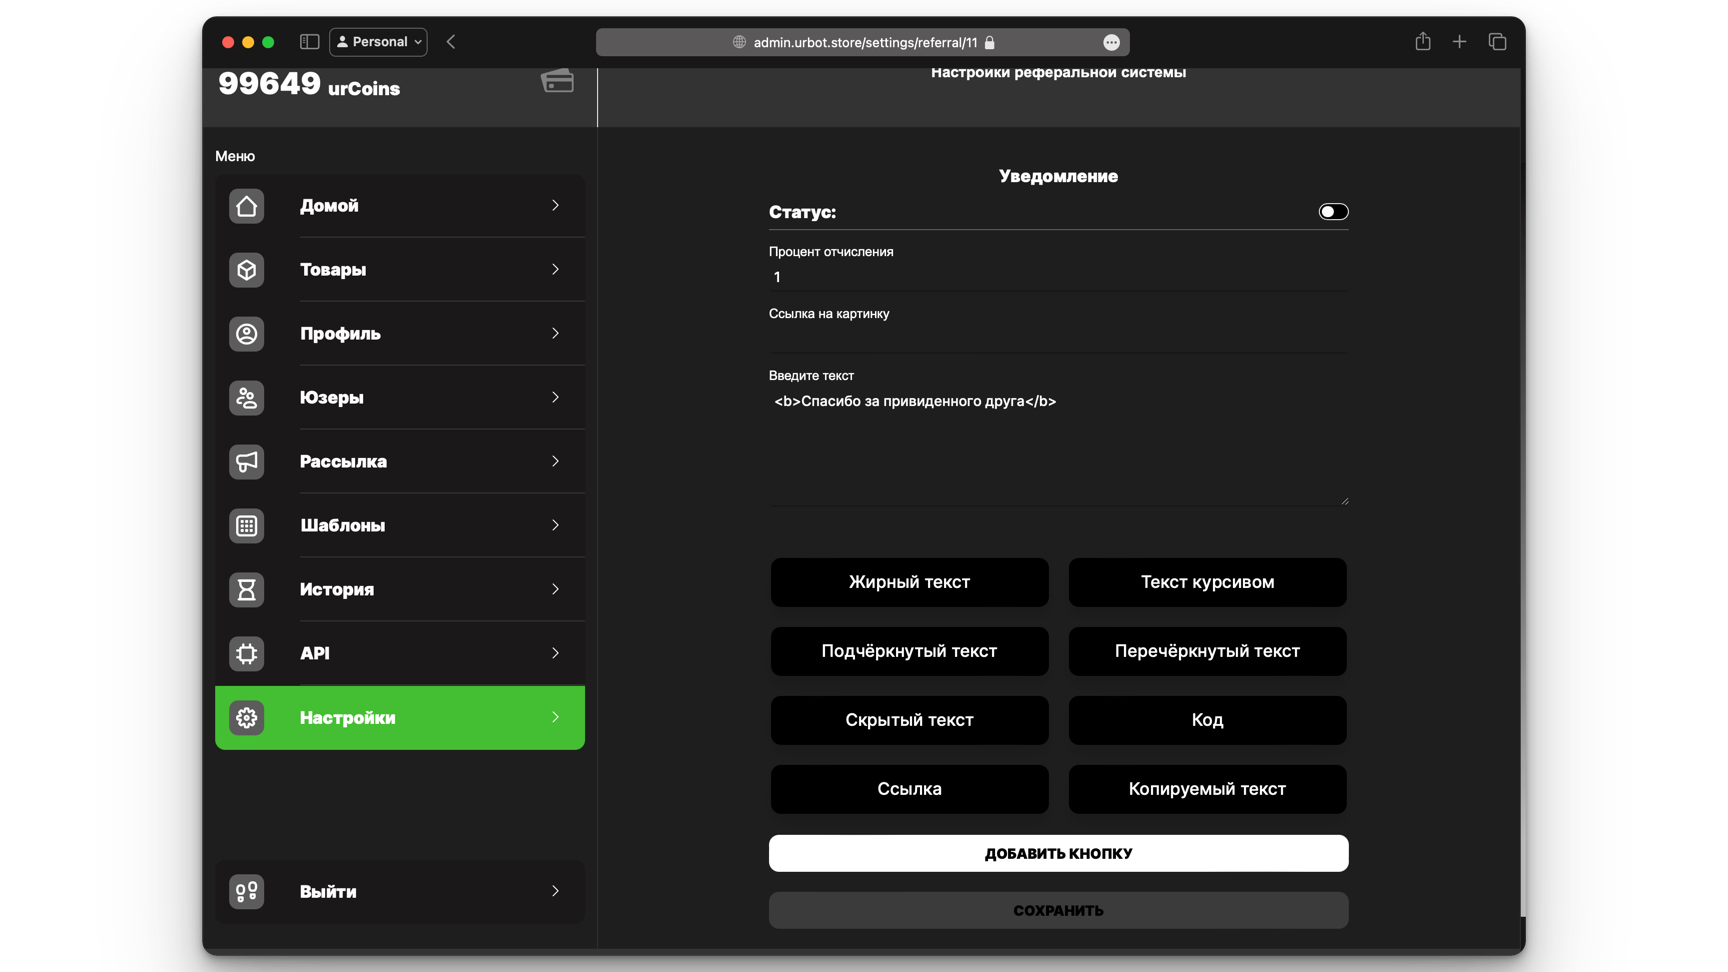This screenshot has width=1728, height=972.
Task: Click the История hourglass icon
Action: [246, 590]
